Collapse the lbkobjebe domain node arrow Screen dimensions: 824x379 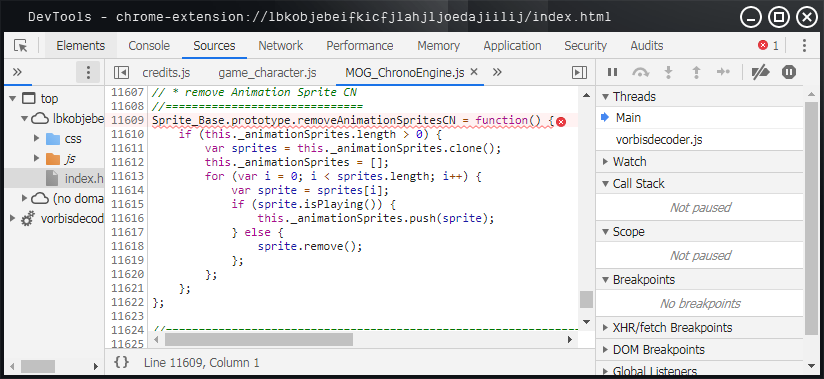click(24, 119)
